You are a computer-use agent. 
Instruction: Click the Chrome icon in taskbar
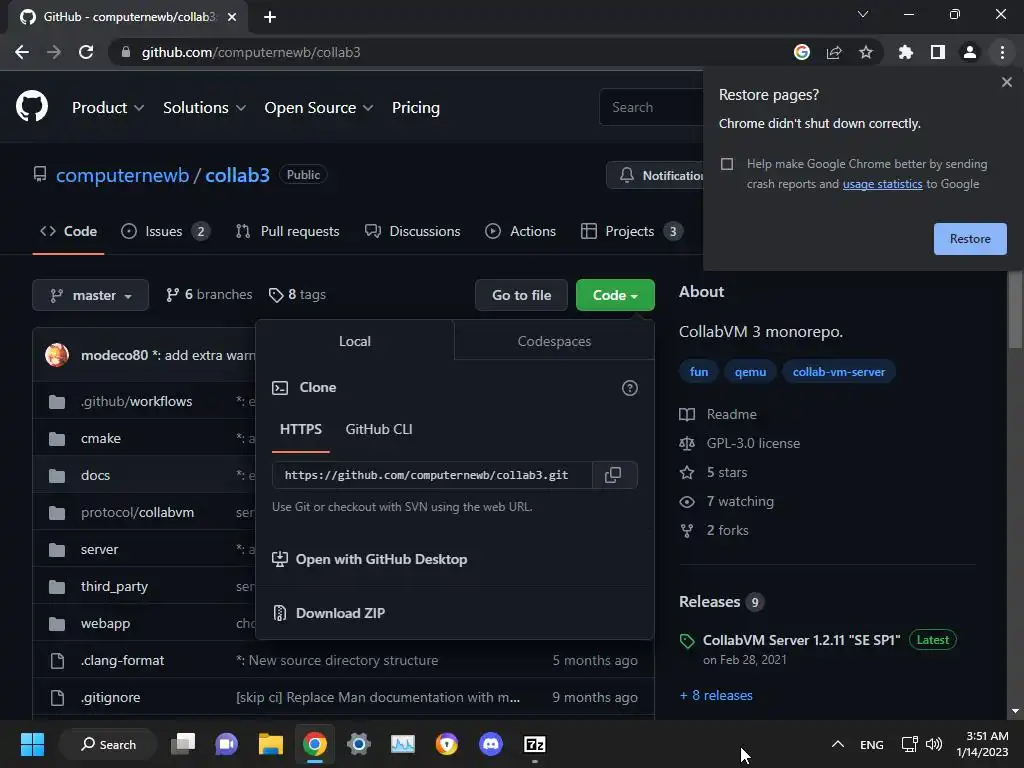coord(315,744)
